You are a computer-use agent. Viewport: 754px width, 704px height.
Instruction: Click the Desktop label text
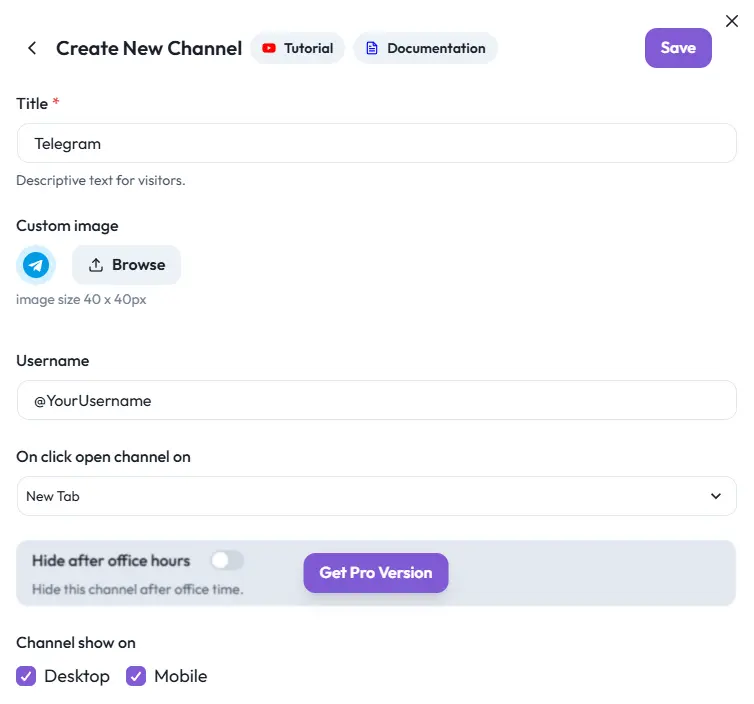(x=77, y=677)
